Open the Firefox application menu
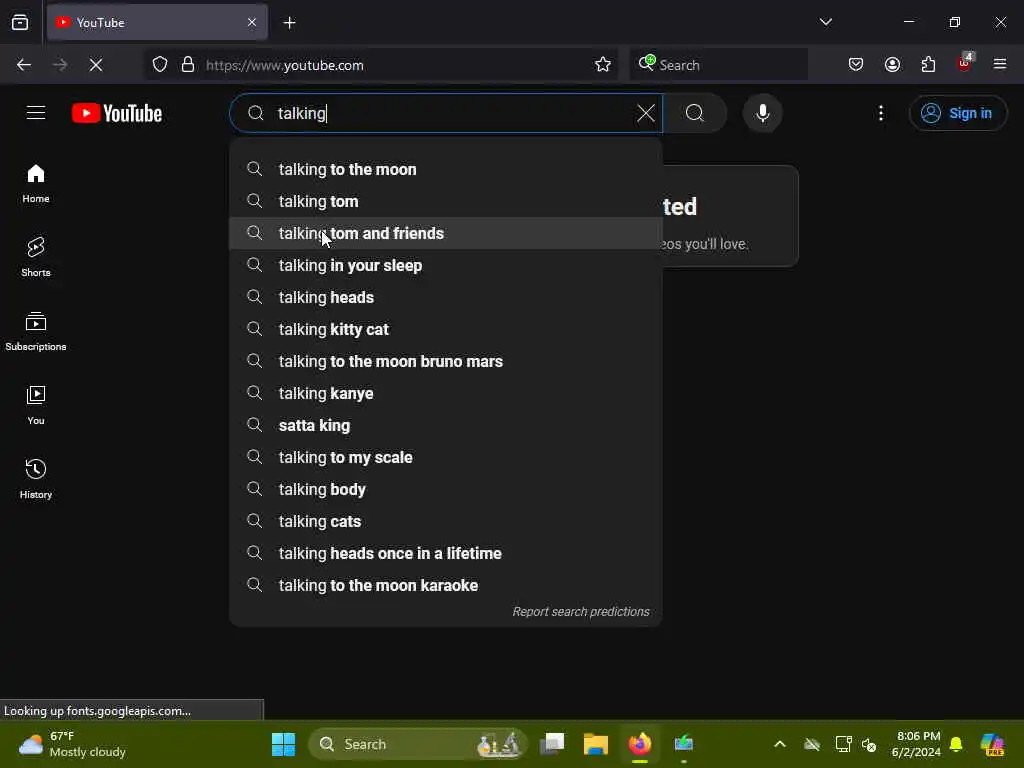1024x768 pixels. (1000, 65)
